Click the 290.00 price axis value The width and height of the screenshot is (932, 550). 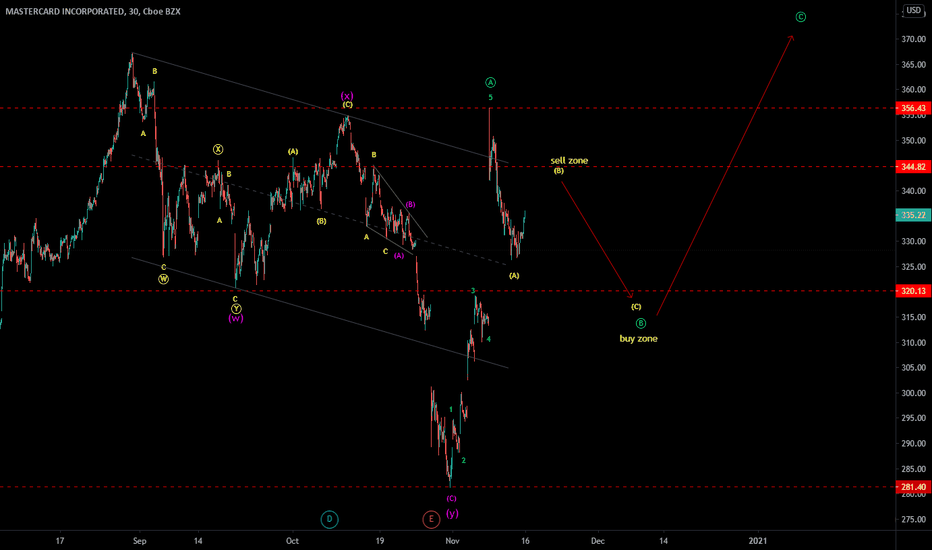tap(914, 444)
